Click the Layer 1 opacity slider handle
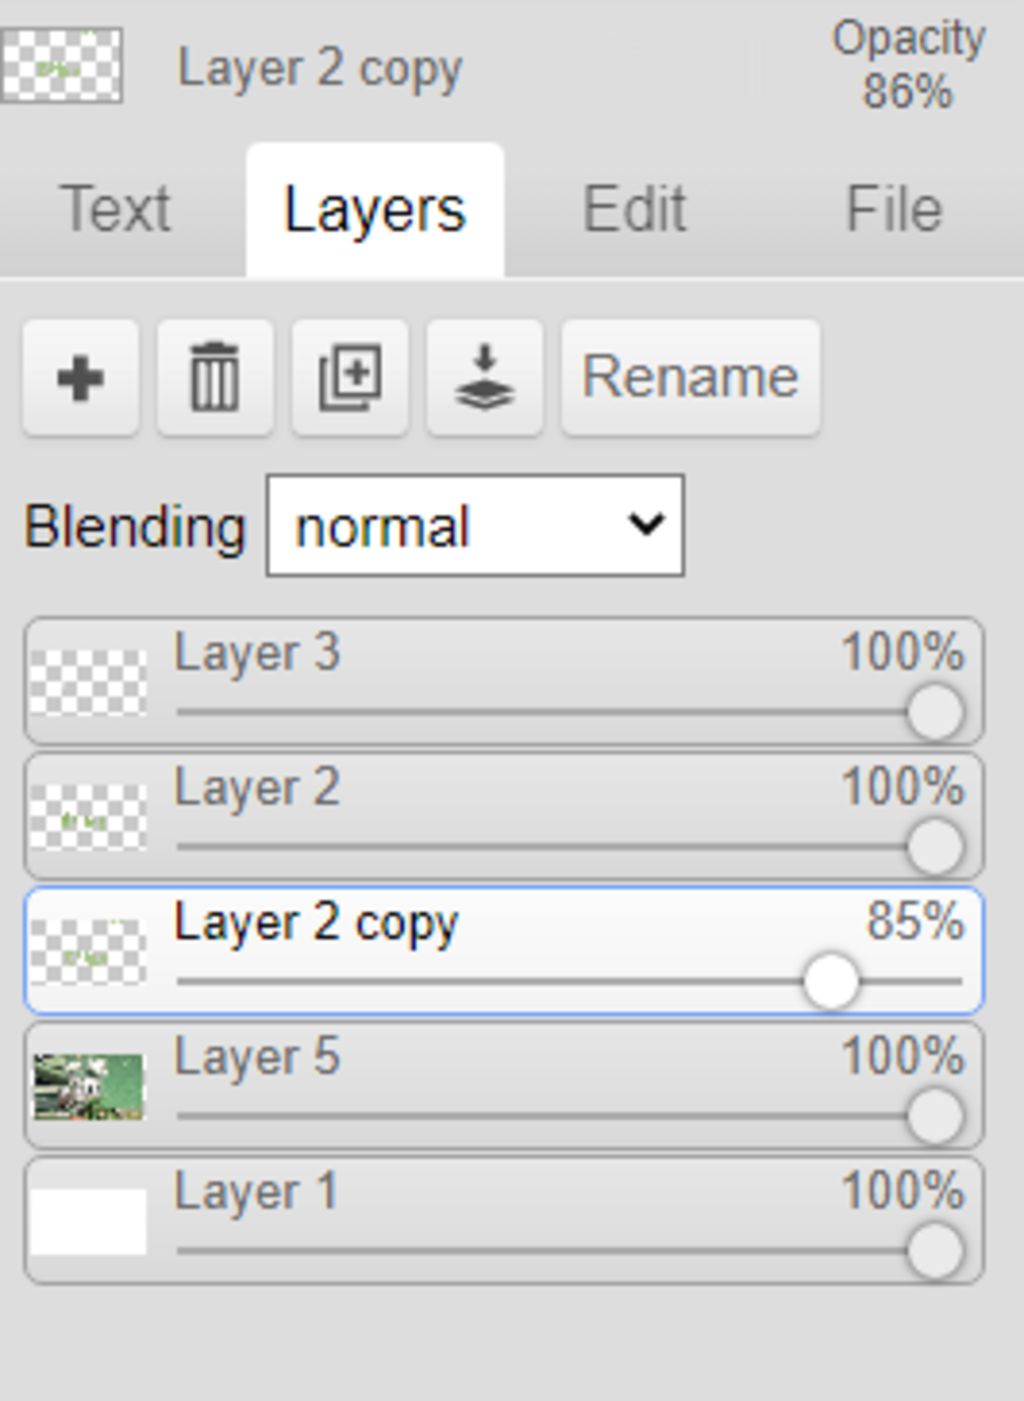 935,1250
